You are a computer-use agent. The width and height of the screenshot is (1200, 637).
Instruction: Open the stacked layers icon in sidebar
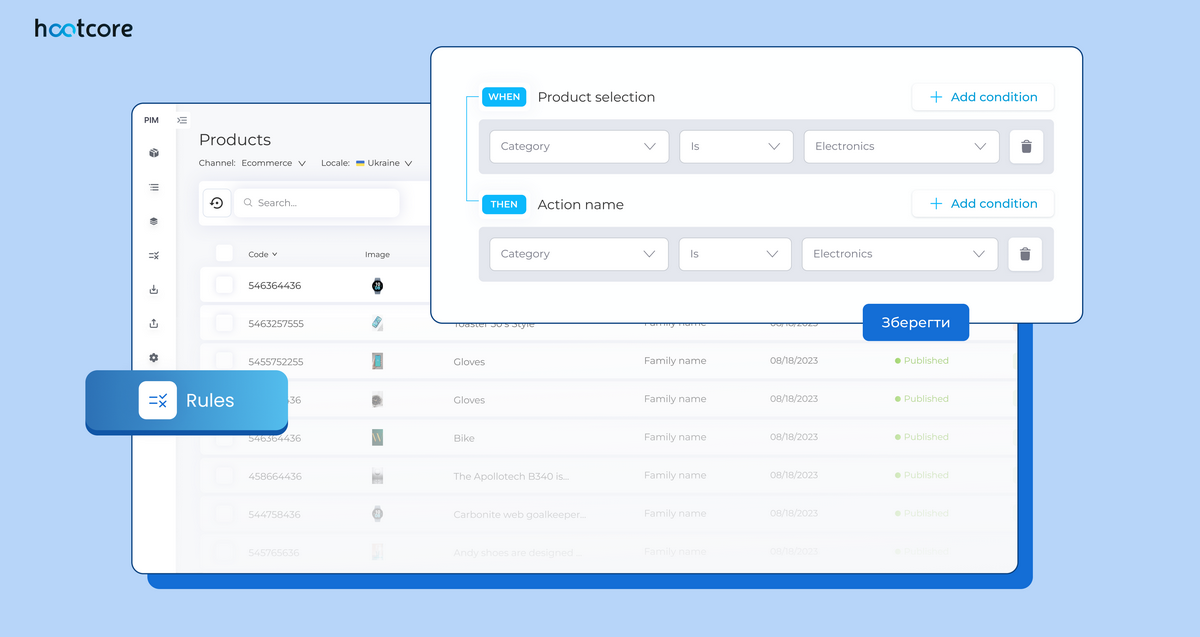click(x=154, y=222)
